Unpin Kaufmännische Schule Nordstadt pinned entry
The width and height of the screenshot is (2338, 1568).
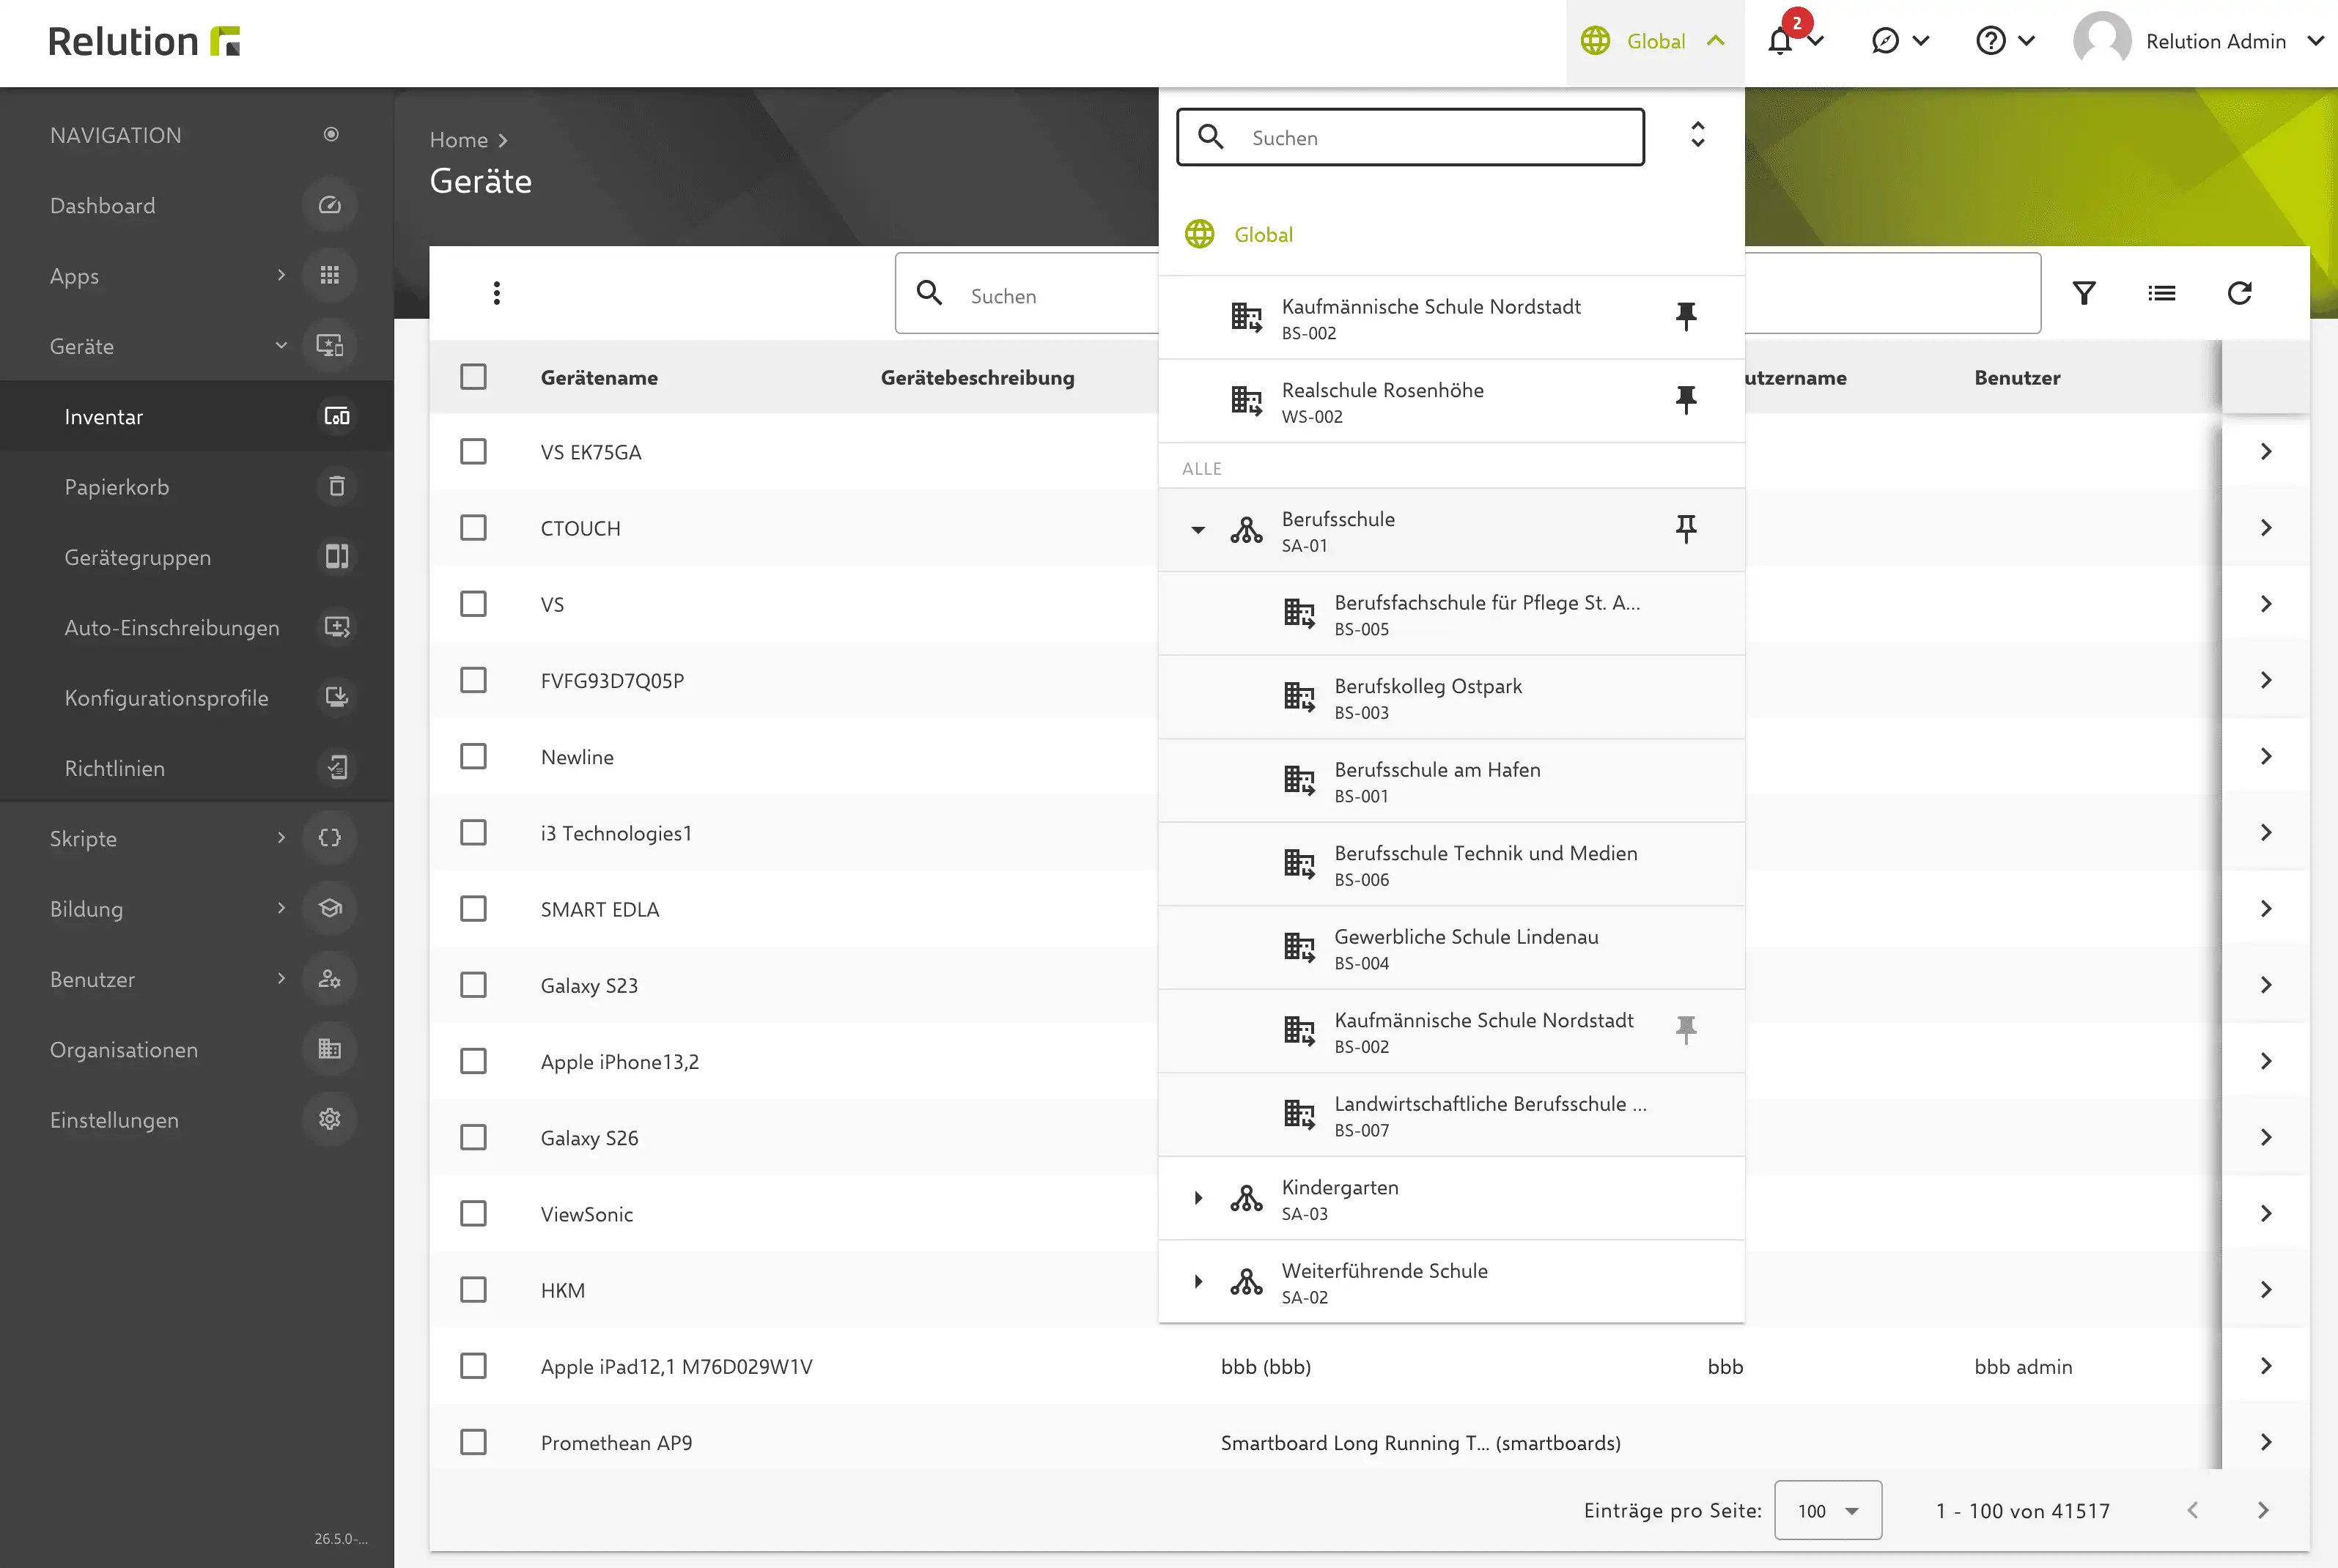1686,317
